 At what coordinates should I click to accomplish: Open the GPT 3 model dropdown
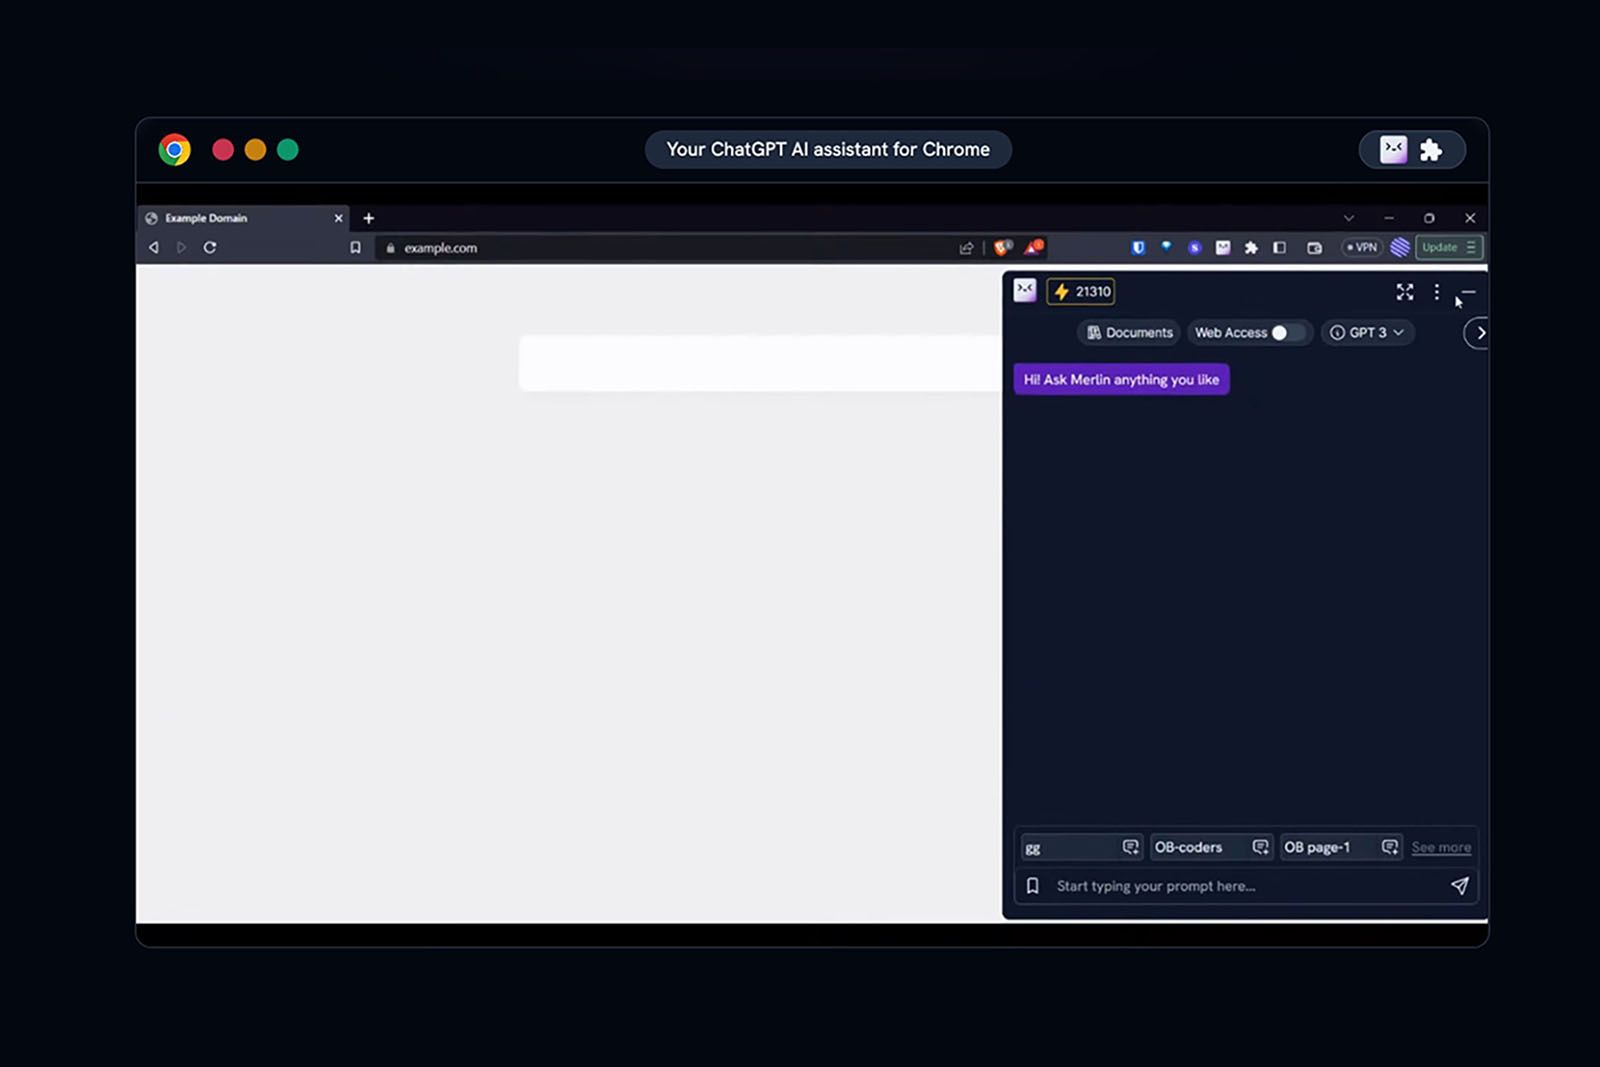click(1367, 333)
